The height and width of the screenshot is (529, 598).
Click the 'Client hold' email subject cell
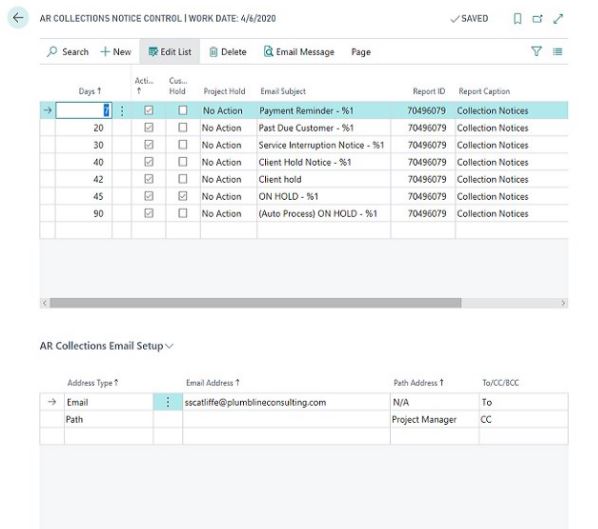323,179
